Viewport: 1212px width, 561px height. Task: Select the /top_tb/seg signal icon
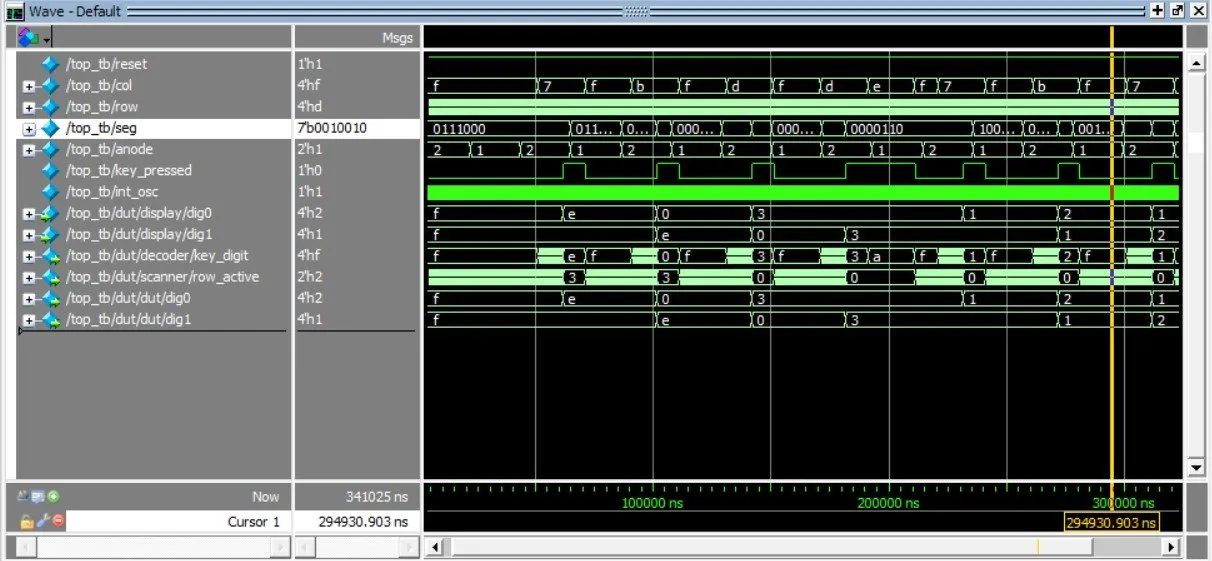pyautogui.click(x=50, y=129)
